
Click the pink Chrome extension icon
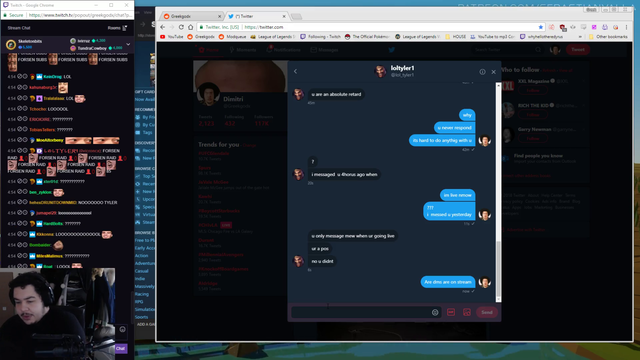click(x=594, y=27)
